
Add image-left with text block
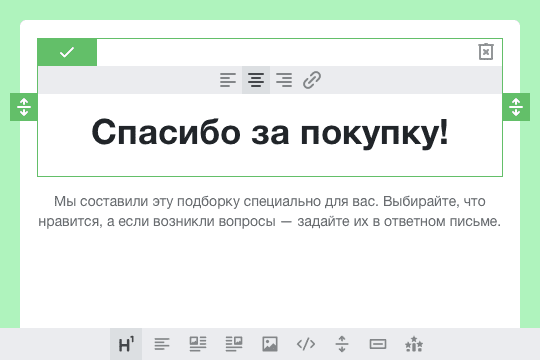tap(198, 344)
